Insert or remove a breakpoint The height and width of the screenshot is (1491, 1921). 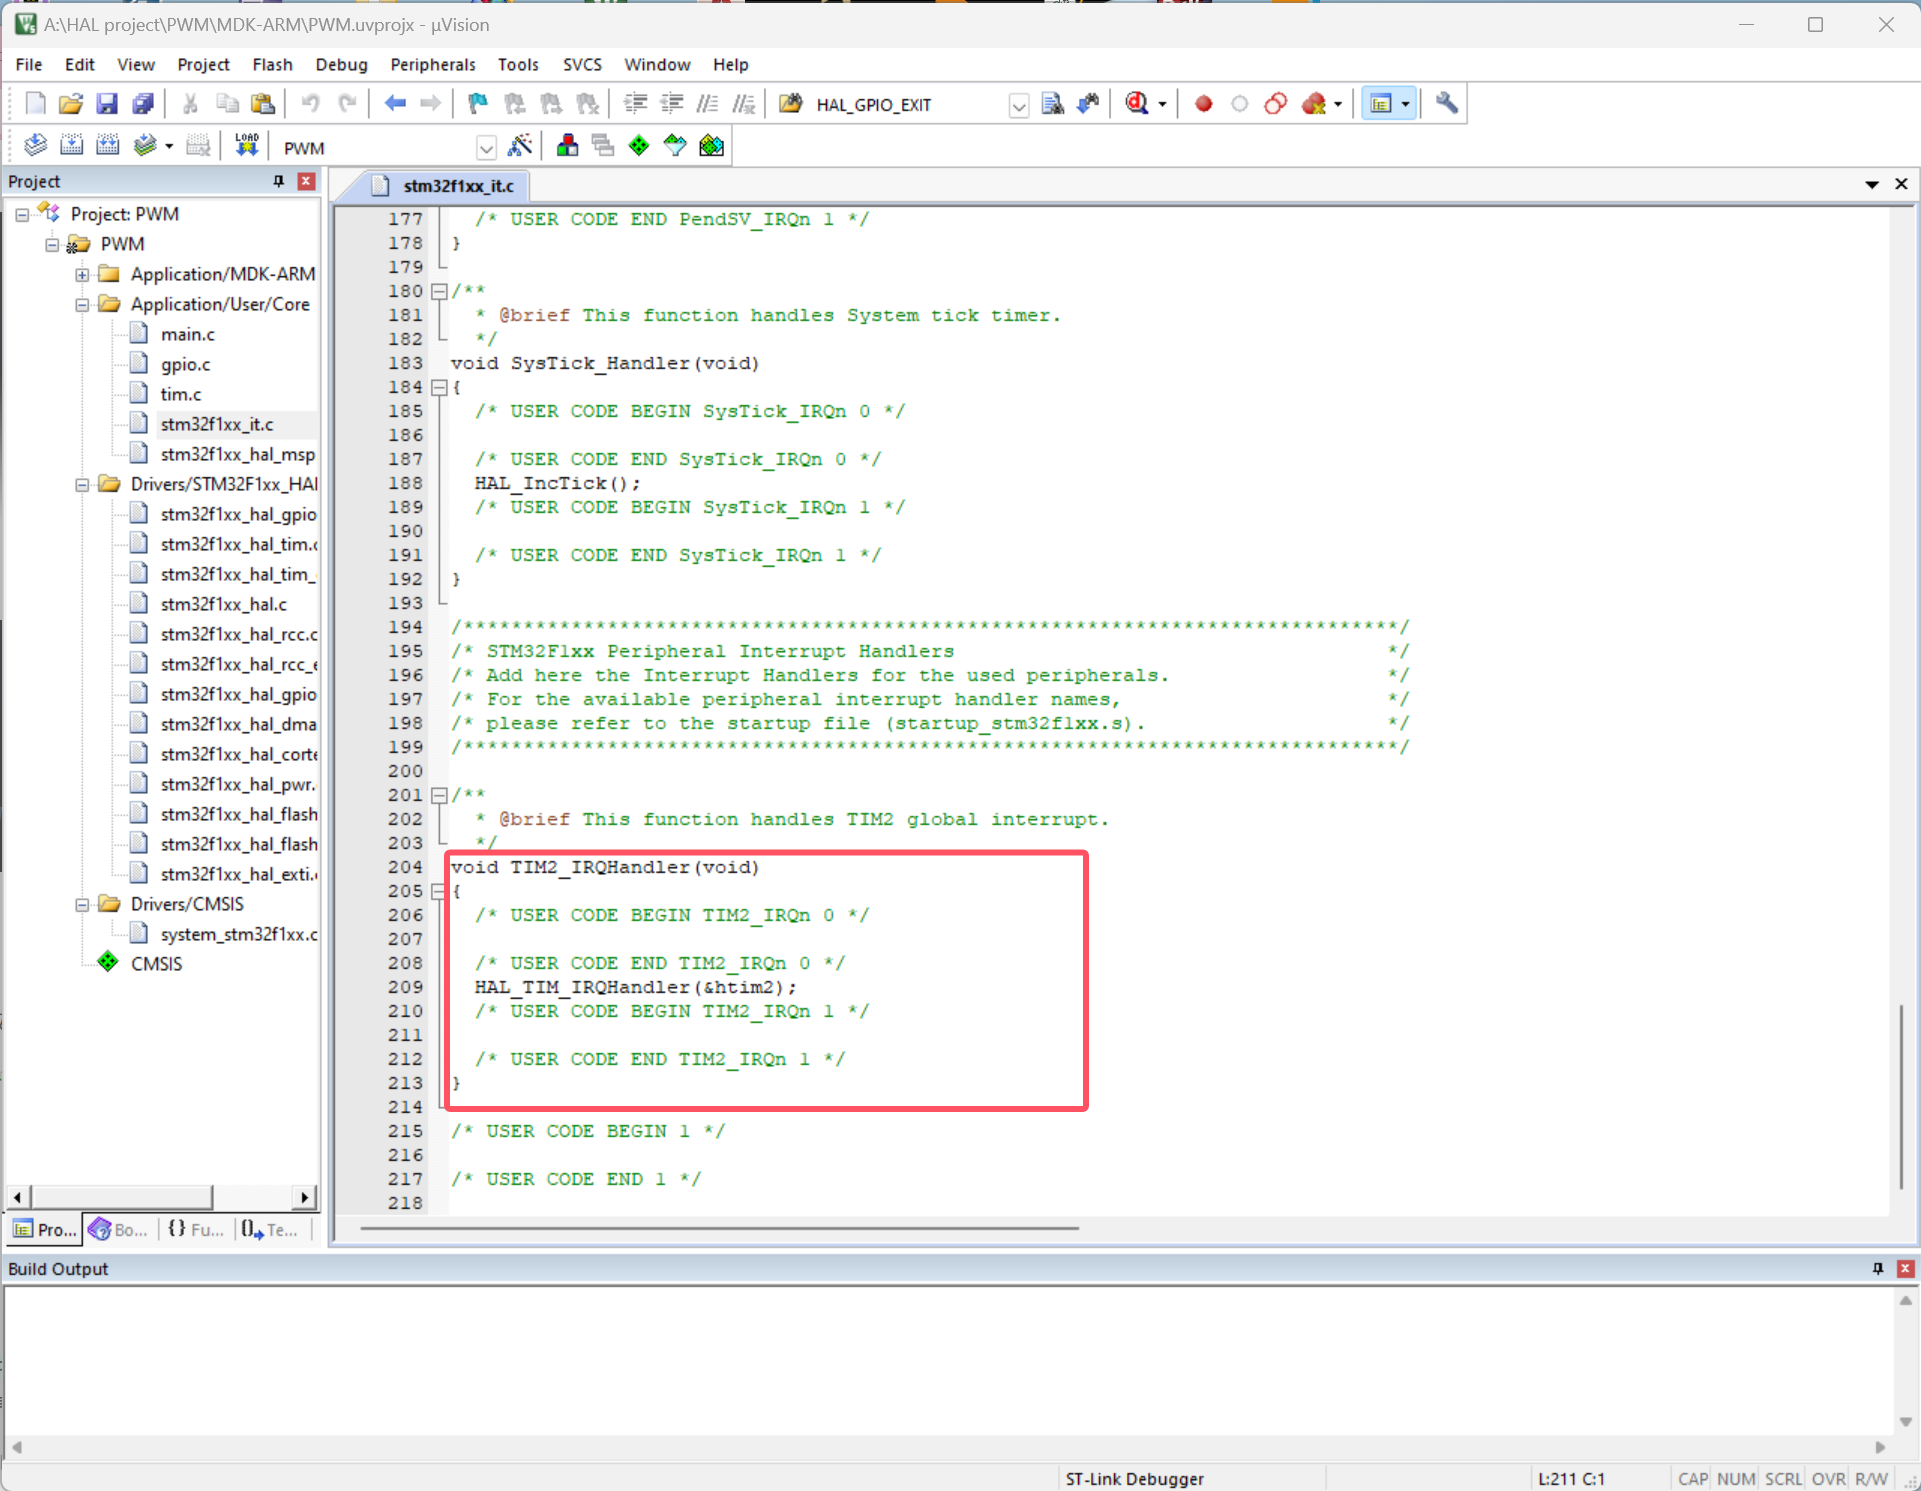(x=1203, y=103)
